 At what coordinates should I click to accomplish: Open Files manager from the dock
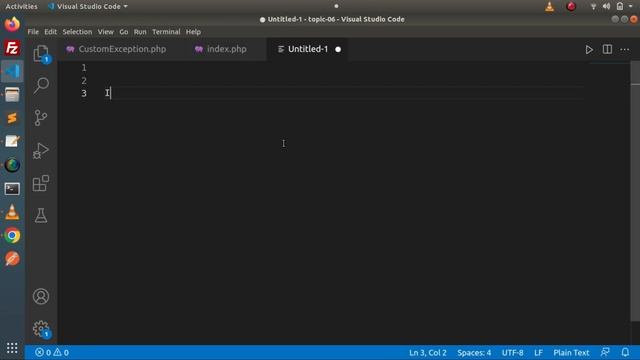click(12, 95)
